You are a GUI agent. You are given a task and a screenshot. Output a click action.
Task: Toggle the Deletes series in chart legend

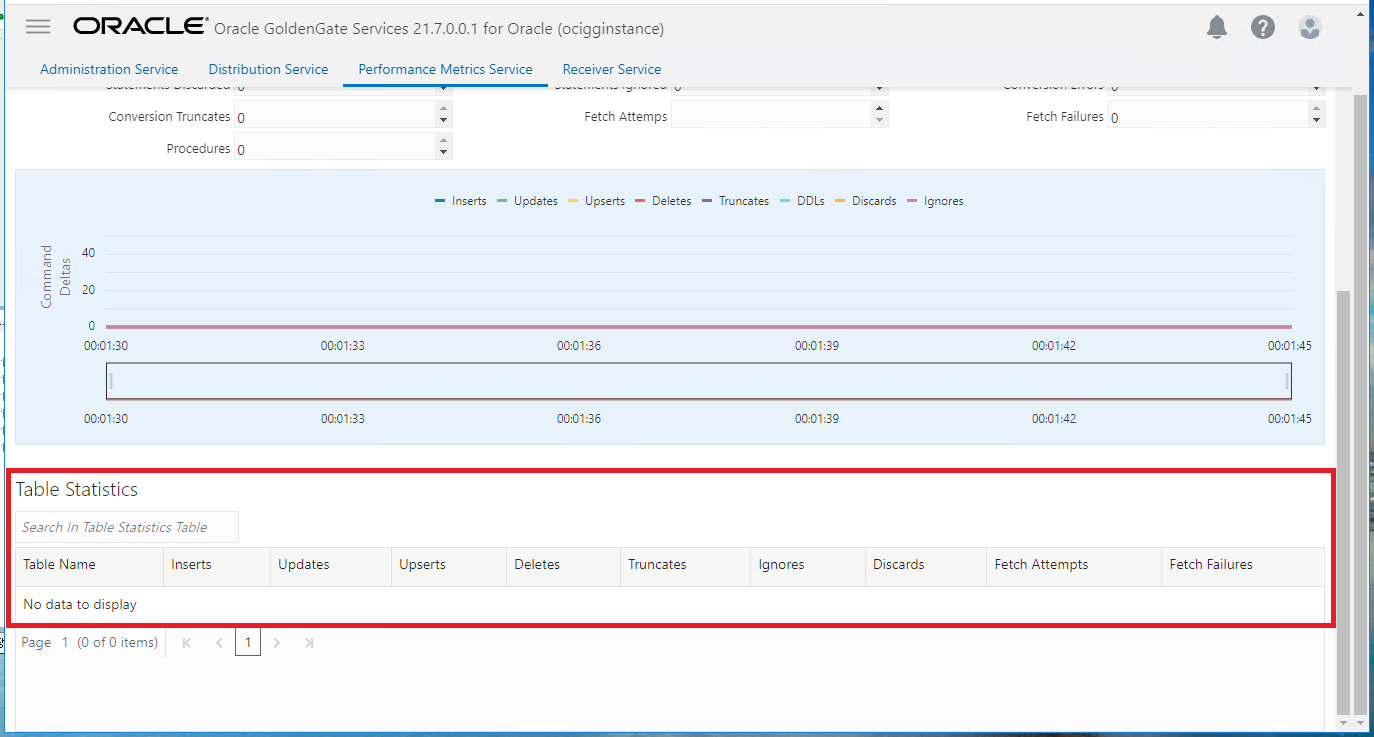coord(663,201)
